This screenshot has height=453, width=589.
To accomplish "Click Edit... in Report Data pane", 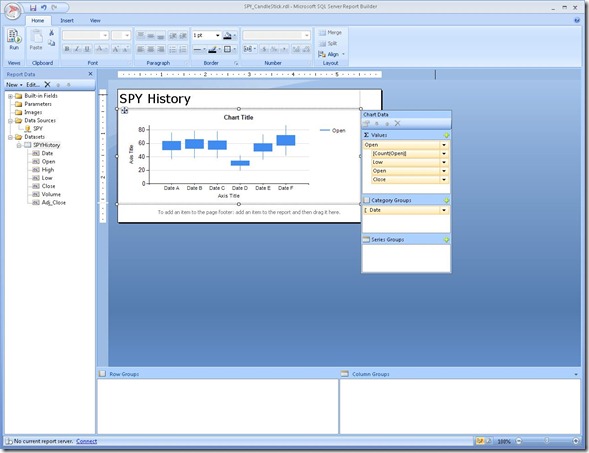I will pos(33,85).
